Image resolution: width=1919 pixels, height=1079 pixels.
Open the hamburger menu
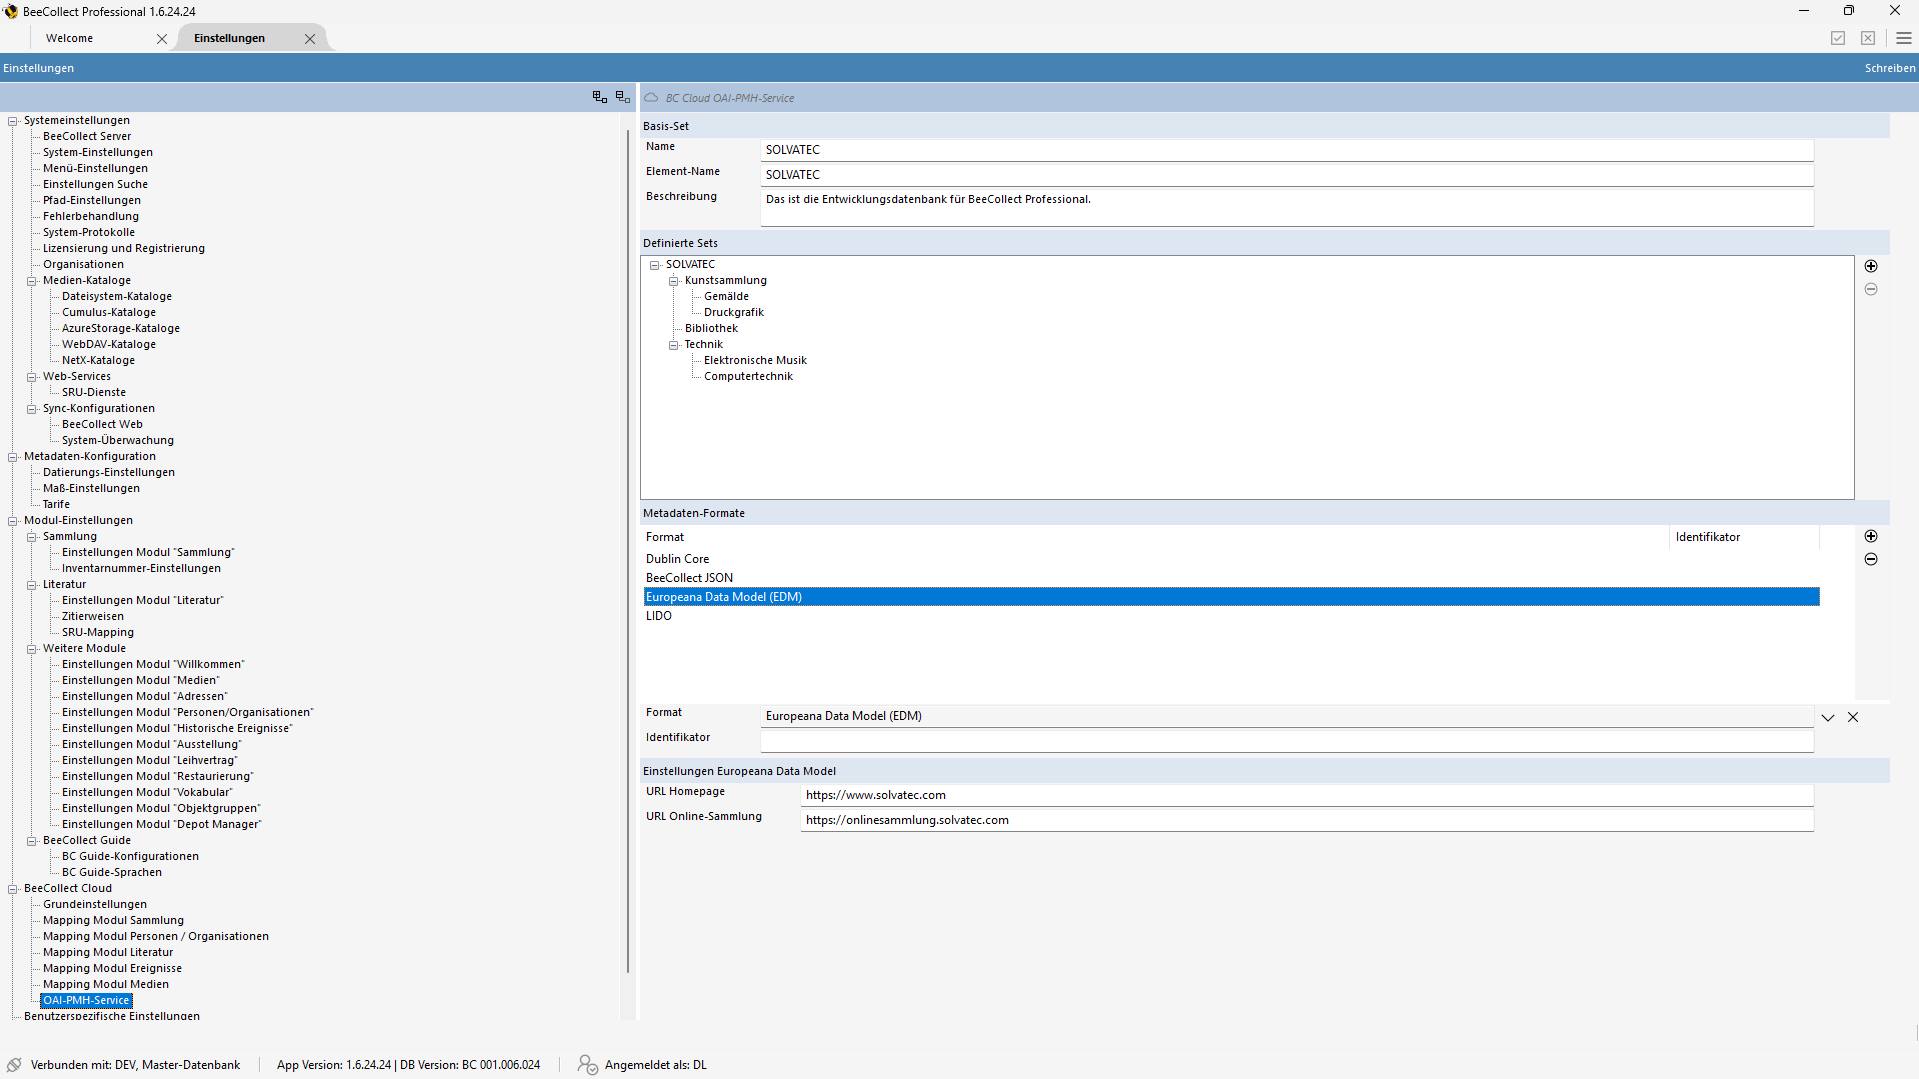click(x=1903, y=38)
